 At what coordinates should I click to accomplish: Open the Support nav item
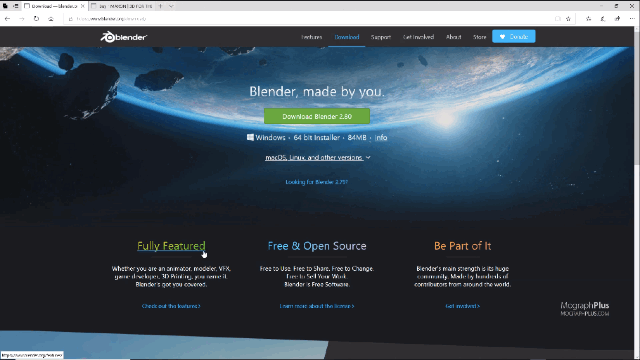381,37
